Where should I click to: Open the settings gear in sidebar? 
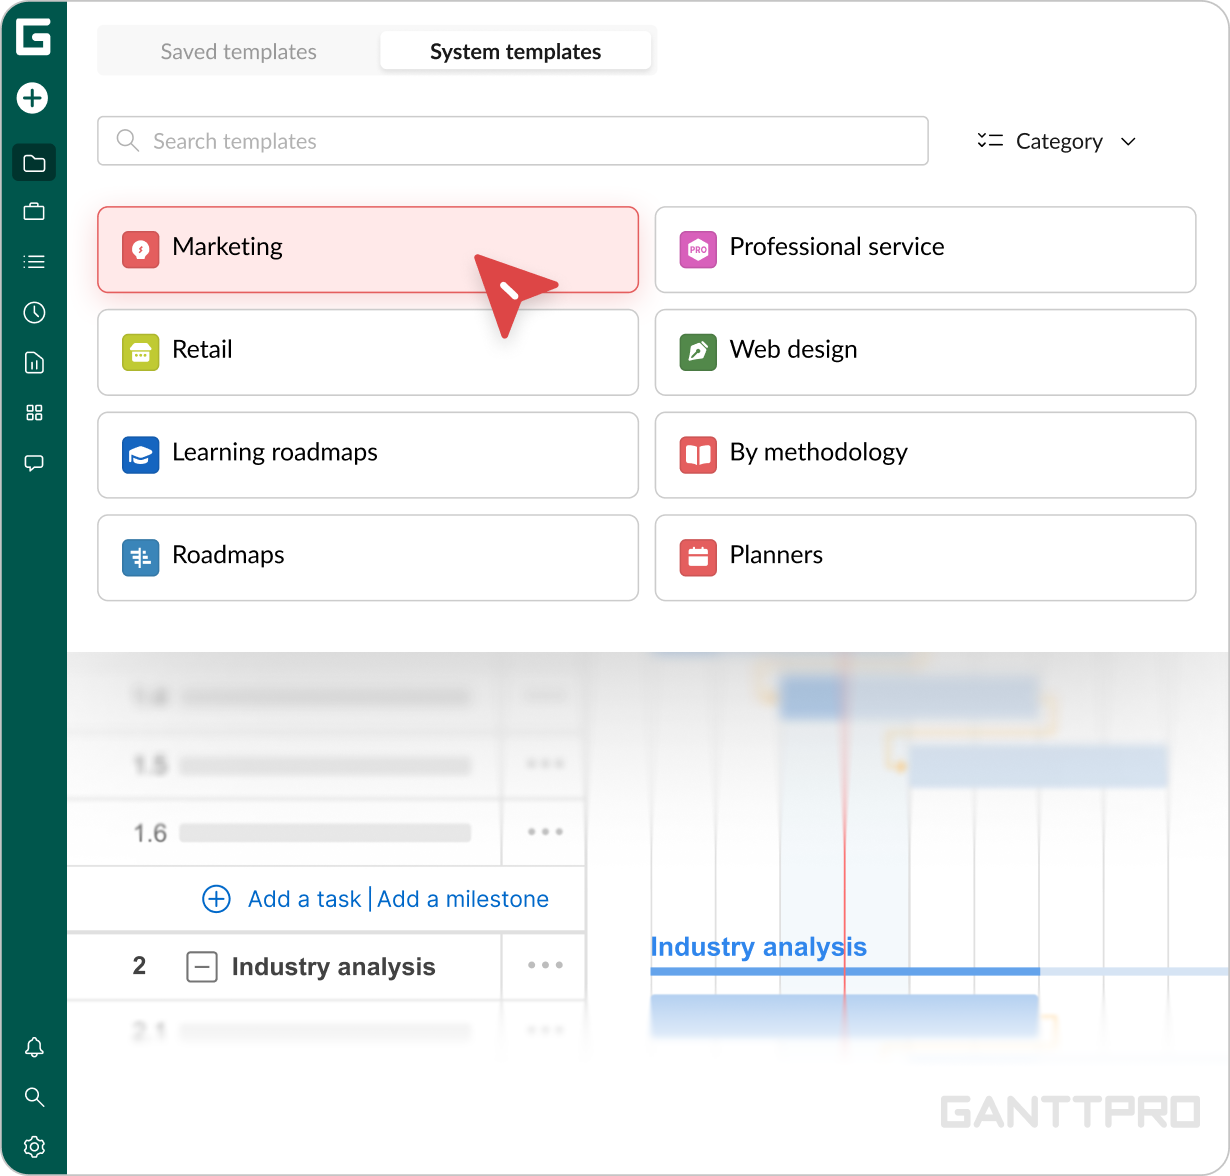pyautogui.click(x=34, y=1146)
